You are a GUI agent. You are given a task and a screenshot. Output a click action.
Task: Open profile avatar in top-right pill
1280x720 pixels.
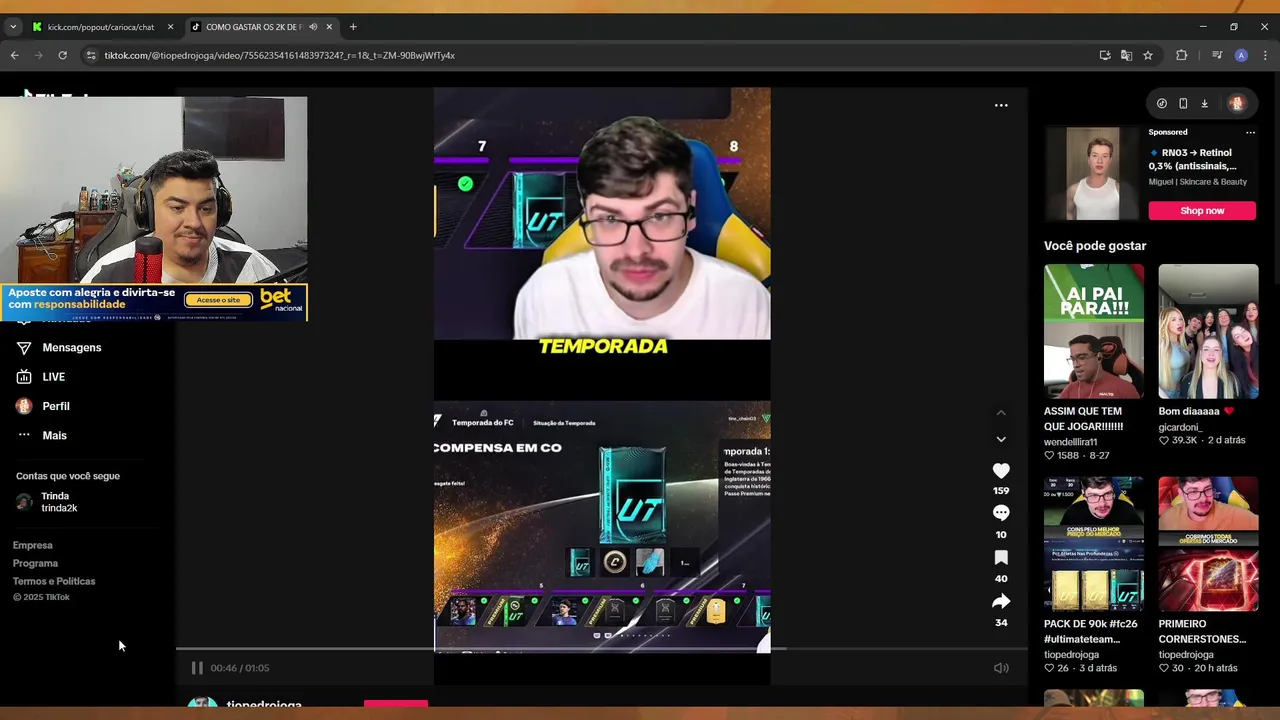(x=1237, y=103)
